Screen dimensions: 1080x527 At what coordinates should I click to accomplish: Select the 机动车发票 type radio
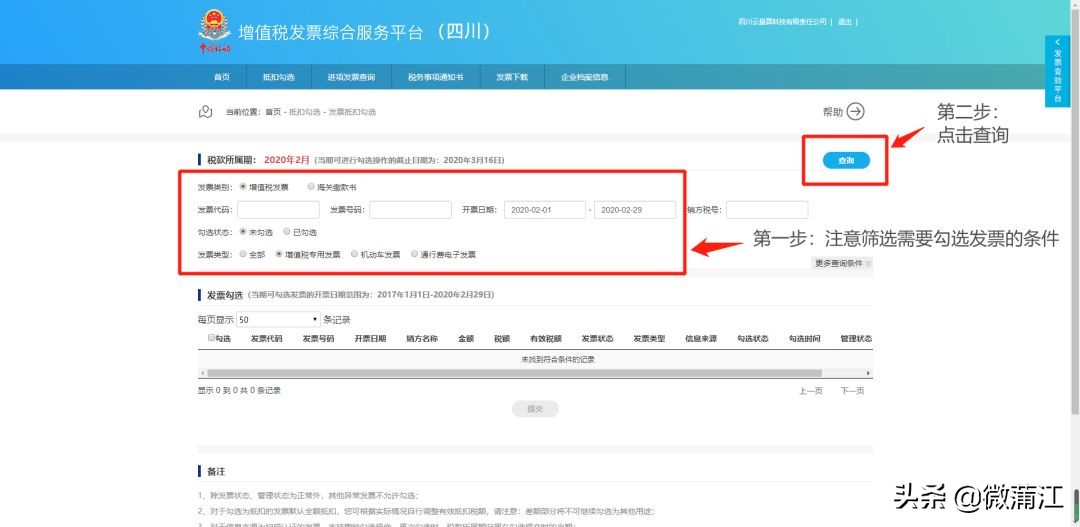click(355, 254)
